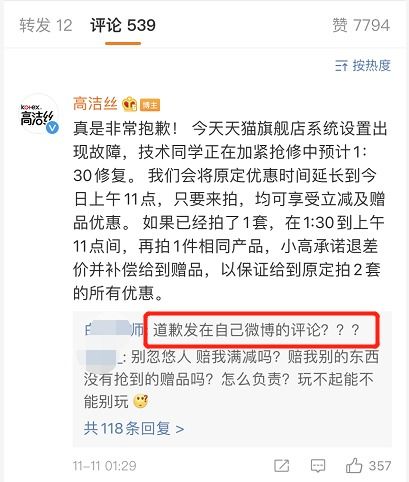Screen dimensions: 409x482
Task: Like the comment with thumbs-up icon
Action: click(x=354, y=465)
